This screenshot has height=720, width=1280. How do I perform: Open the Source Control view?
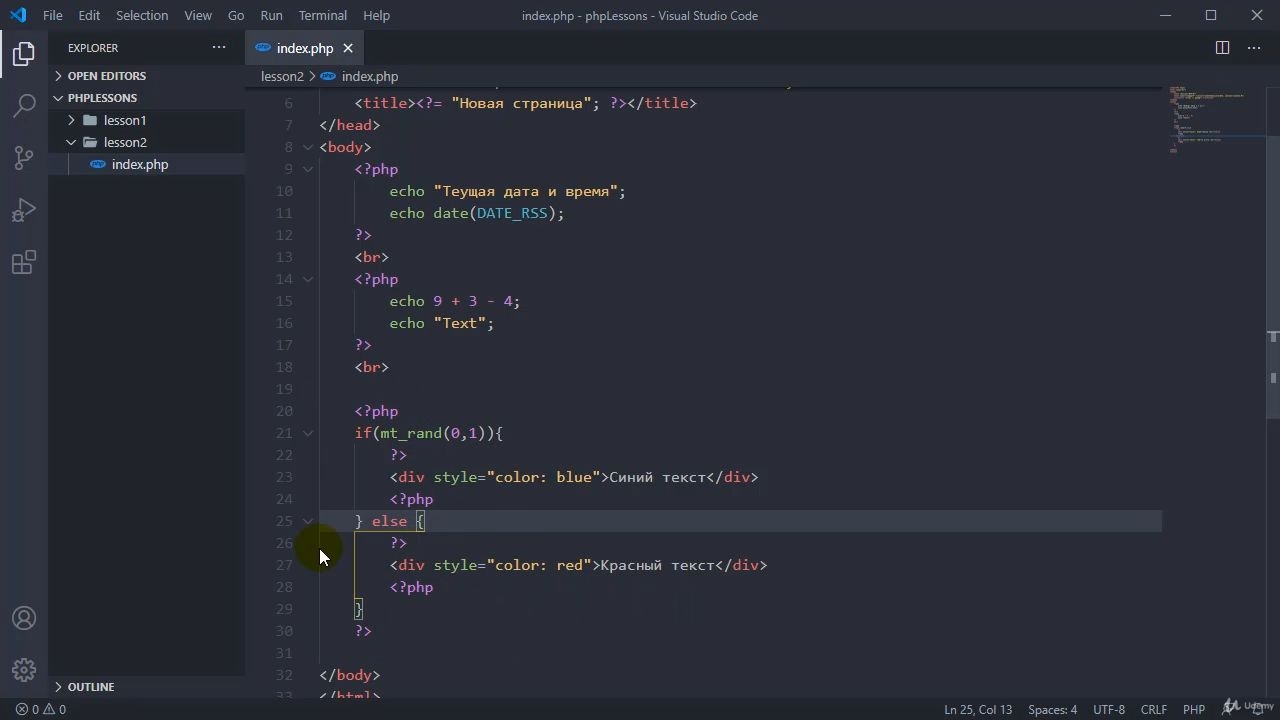click(24, 157)
